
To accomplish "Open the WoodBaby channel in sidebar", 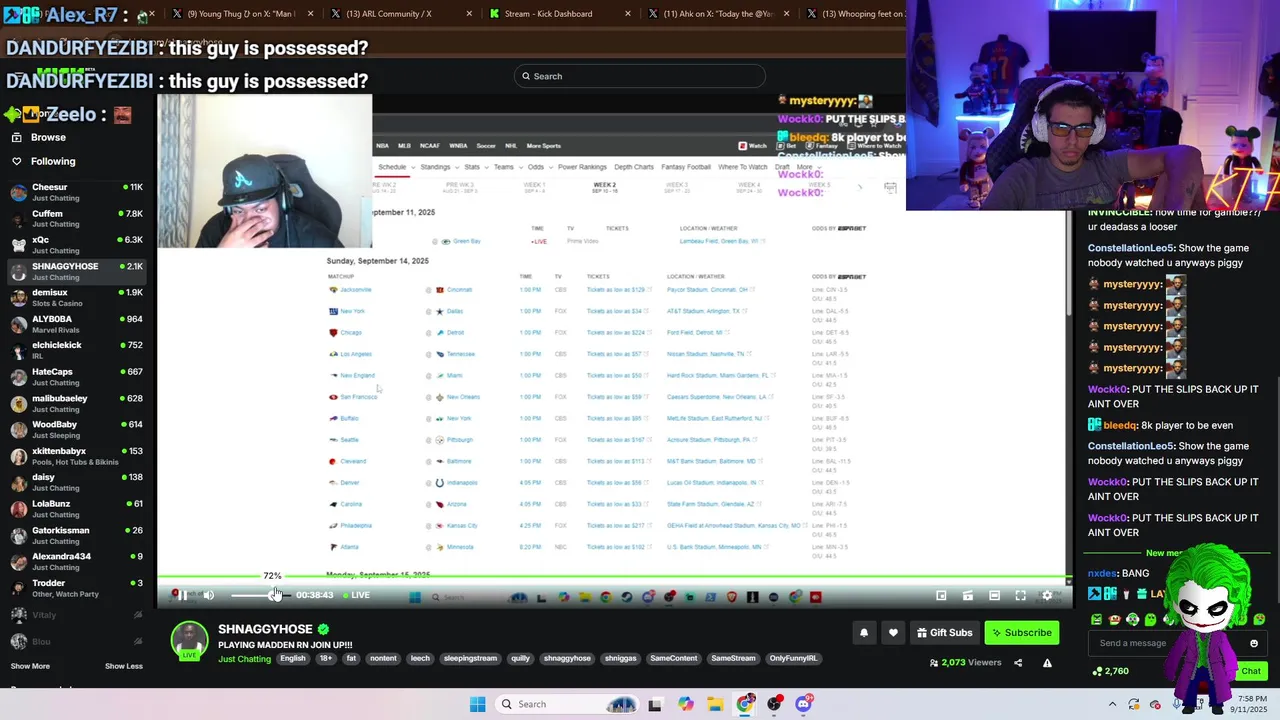I will click(x=78, y=430).
